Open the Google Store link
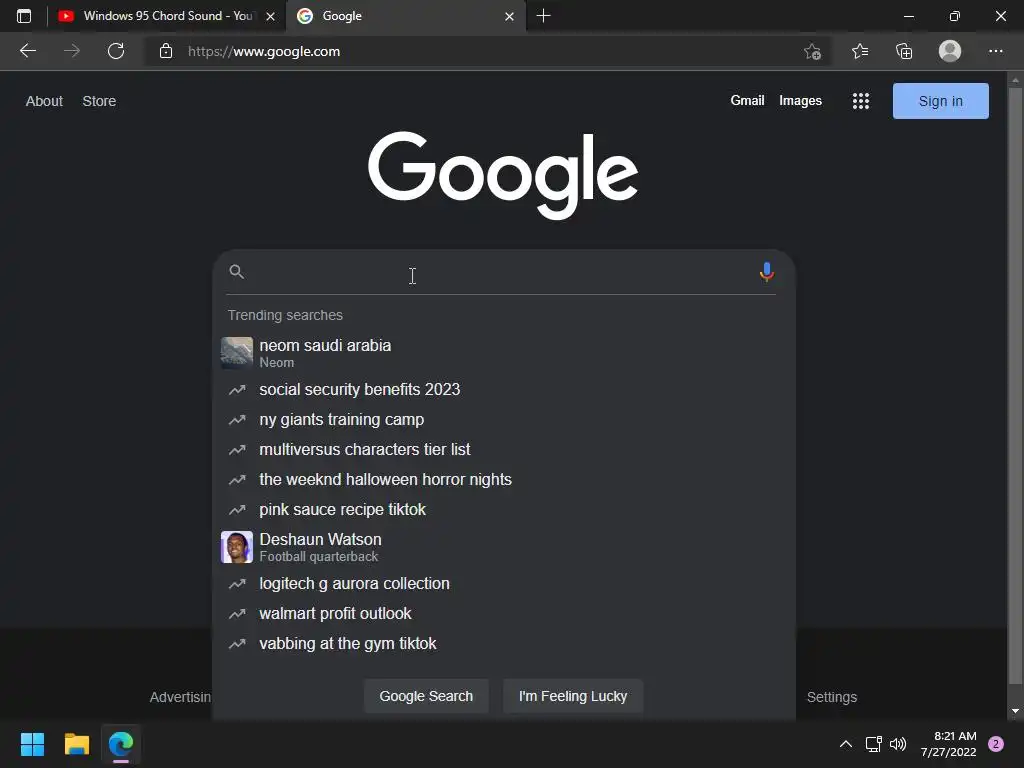This screenshot has height=768, width=1024. (x=99, y=101)
